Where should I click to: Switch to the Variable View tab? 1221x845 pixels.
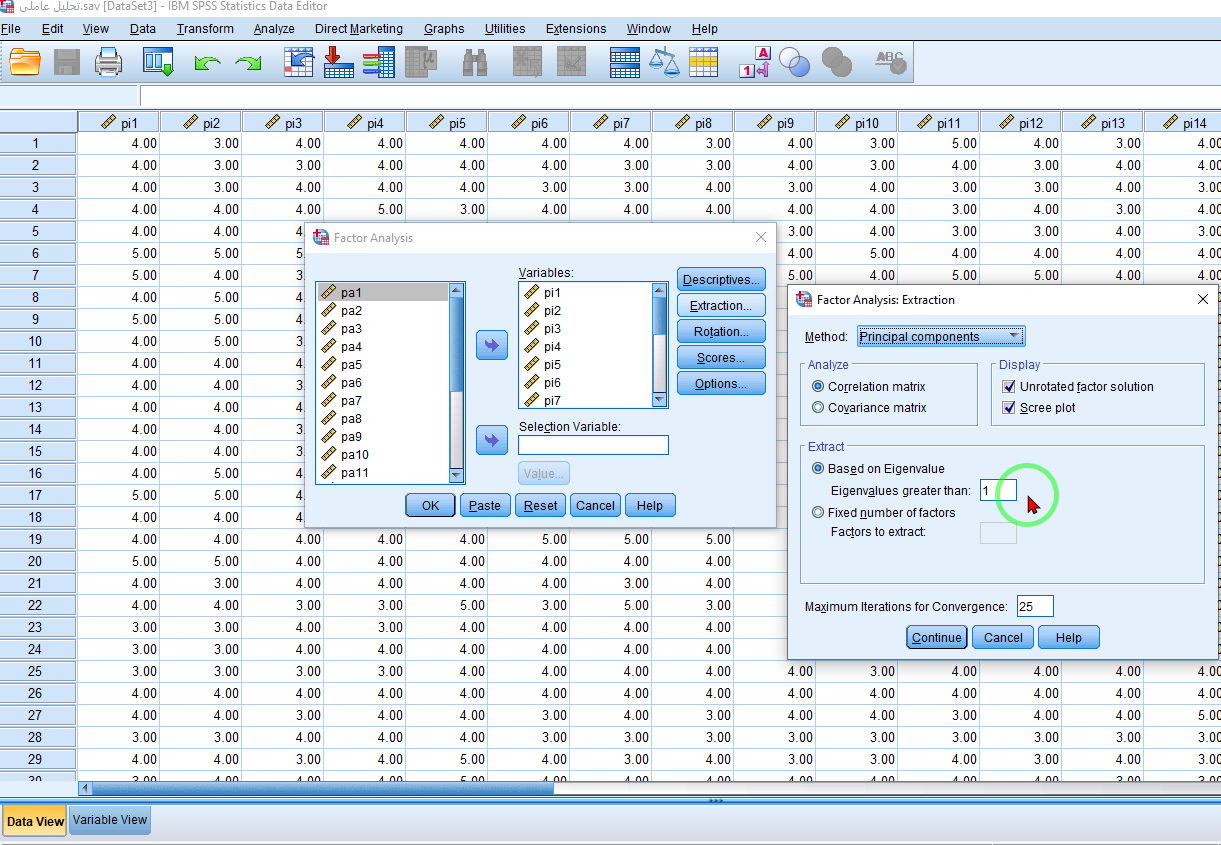tap(110, 820)
